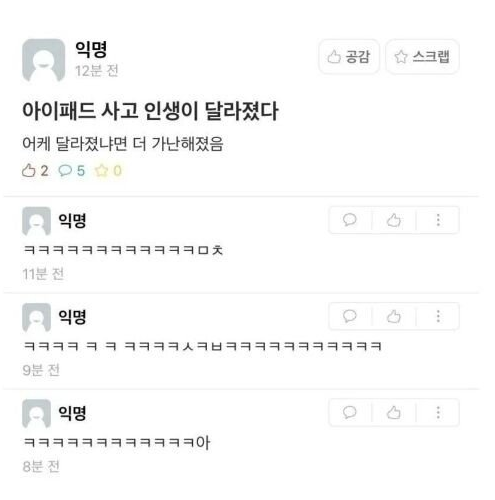495x500 pixels.
Task: Click first commenter's profile avatar
Action: (x=36, y=221)
